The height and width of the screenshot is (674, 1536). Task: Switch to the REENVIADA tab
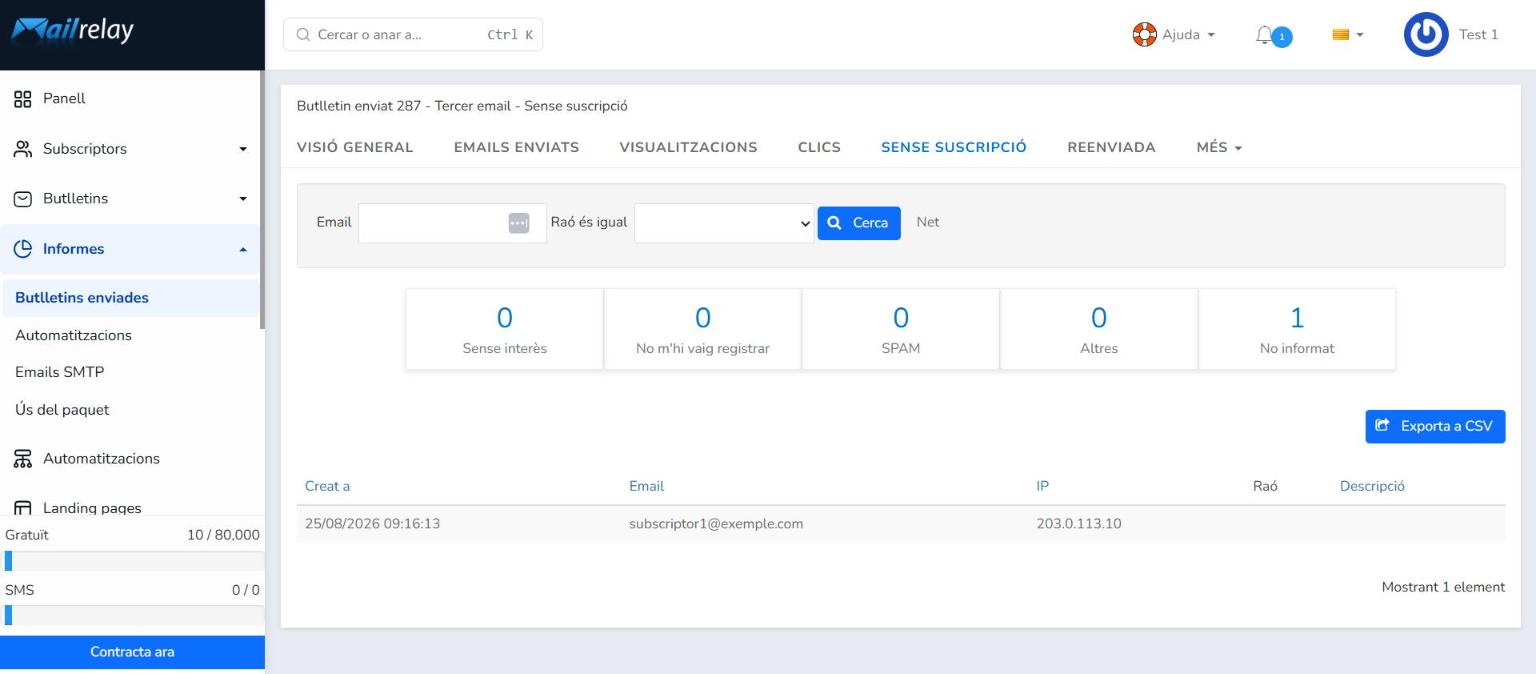pos(1112,147)
